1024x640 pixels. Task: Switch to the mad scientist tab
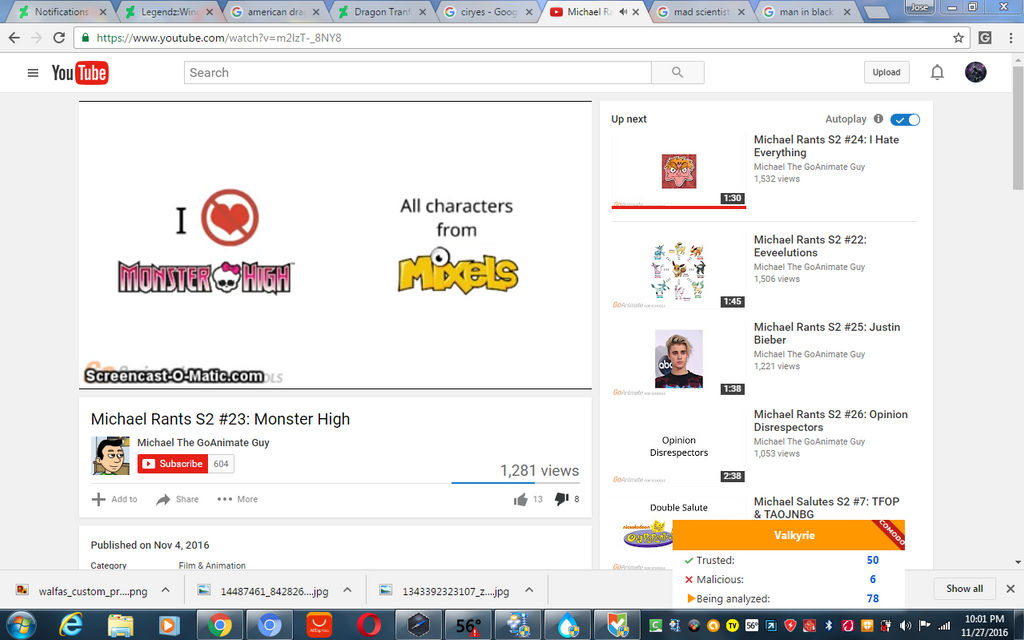pos(701,12)
